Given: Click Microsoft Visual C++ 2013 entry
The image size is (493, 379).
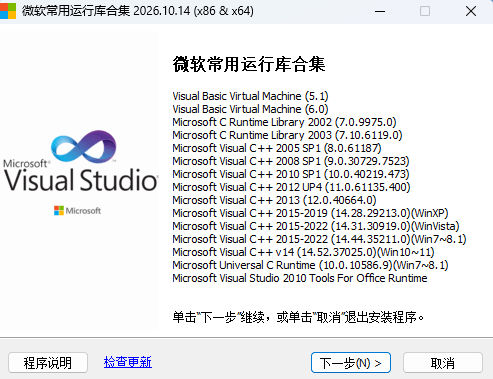Looking at the screenshot, I should (274, 200).
